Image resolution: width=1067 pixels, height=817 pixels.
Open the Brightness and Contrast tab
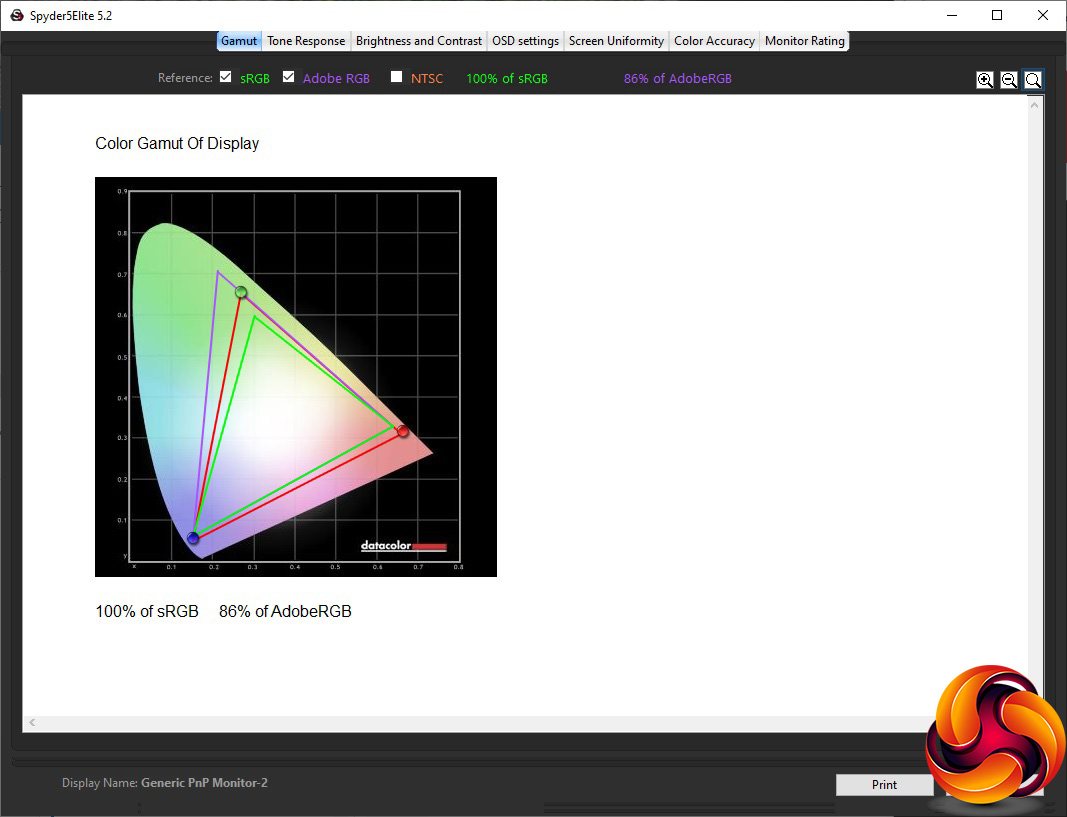[x=418, y=41]
